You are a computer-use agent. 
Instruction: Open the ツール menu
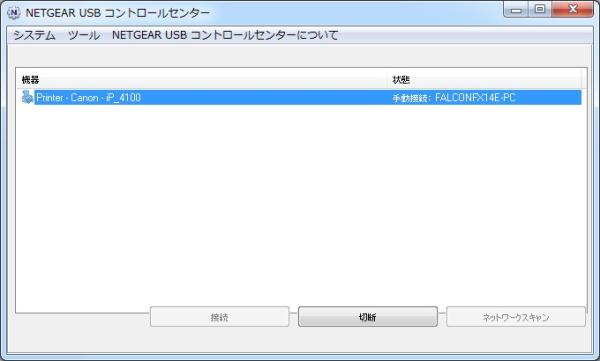tap(84, 35)
